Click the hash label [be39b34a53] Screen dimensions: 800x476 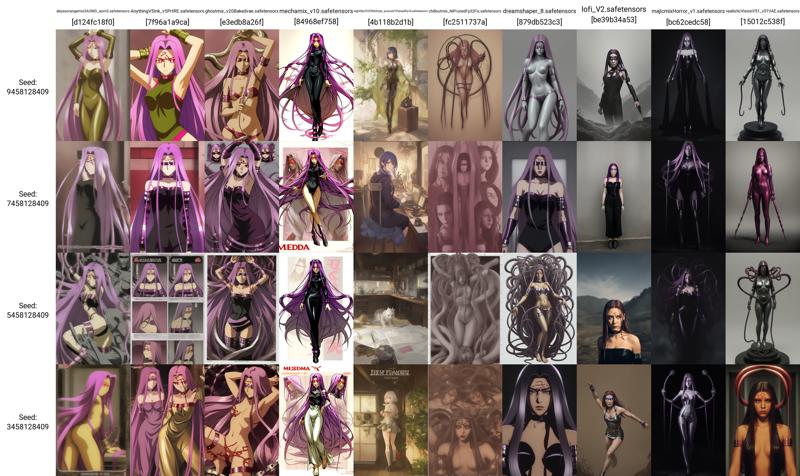614,20
